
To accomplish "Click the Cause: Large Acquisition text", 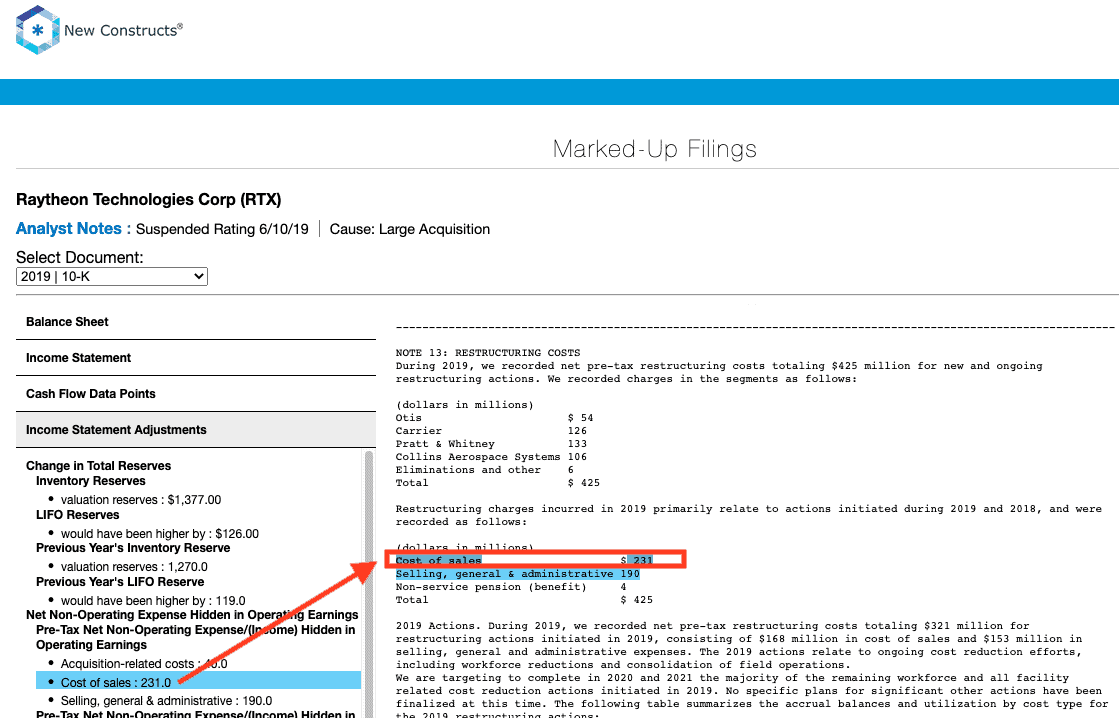I will click(410, 229).
